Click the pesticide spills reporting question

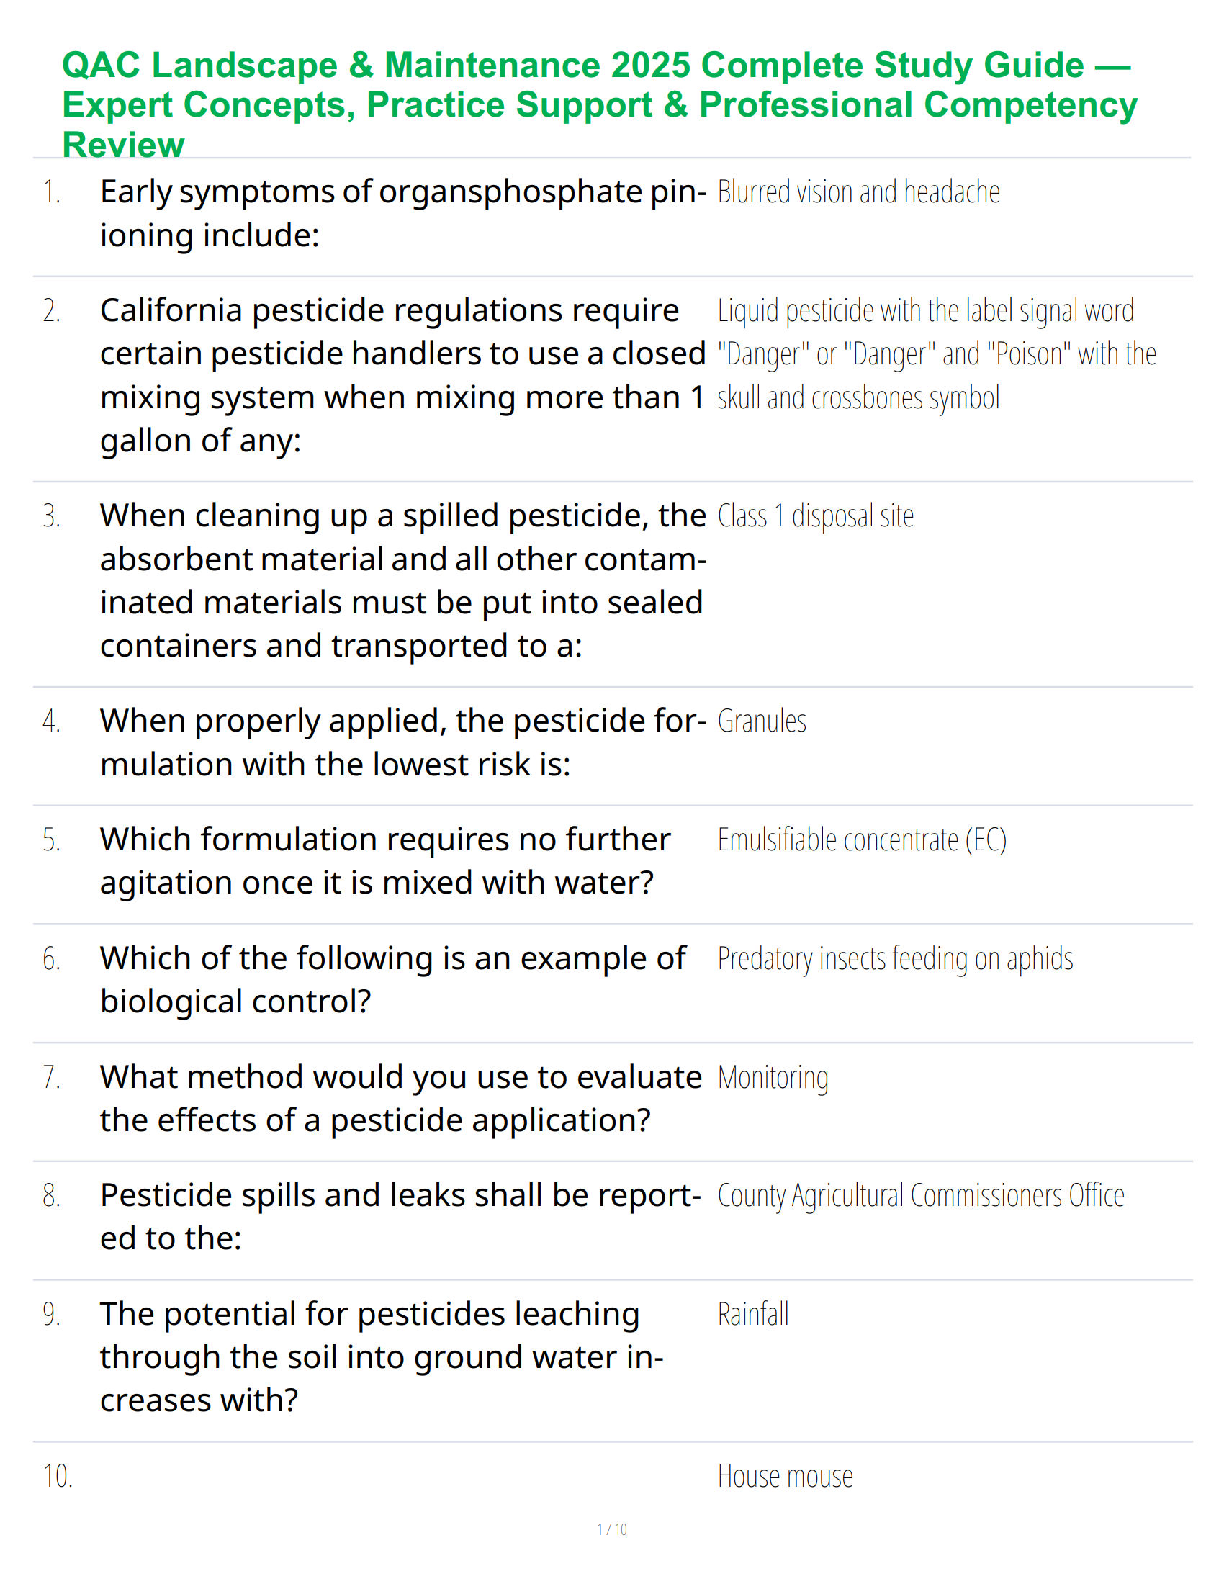[400, 1216]
